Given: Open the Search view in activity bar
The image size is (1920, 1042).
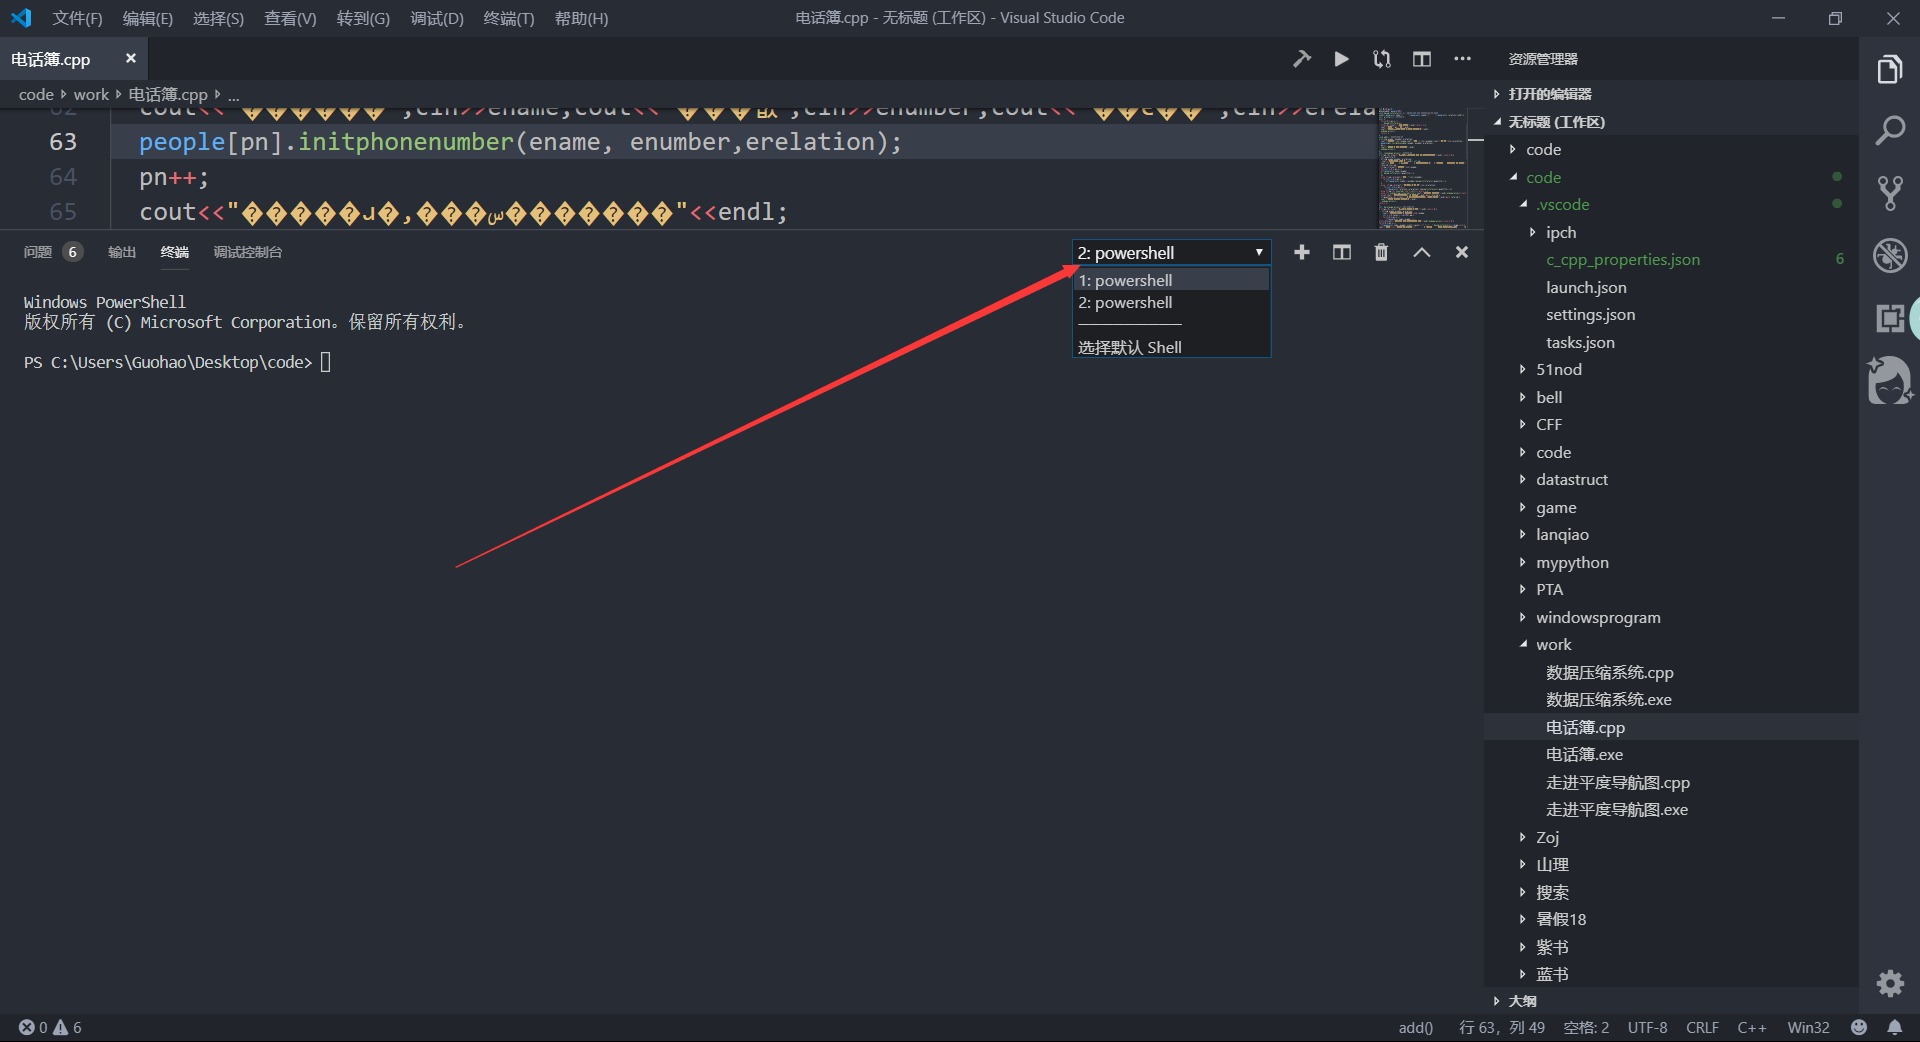Looking at the screenshot, I should 1889,130.
